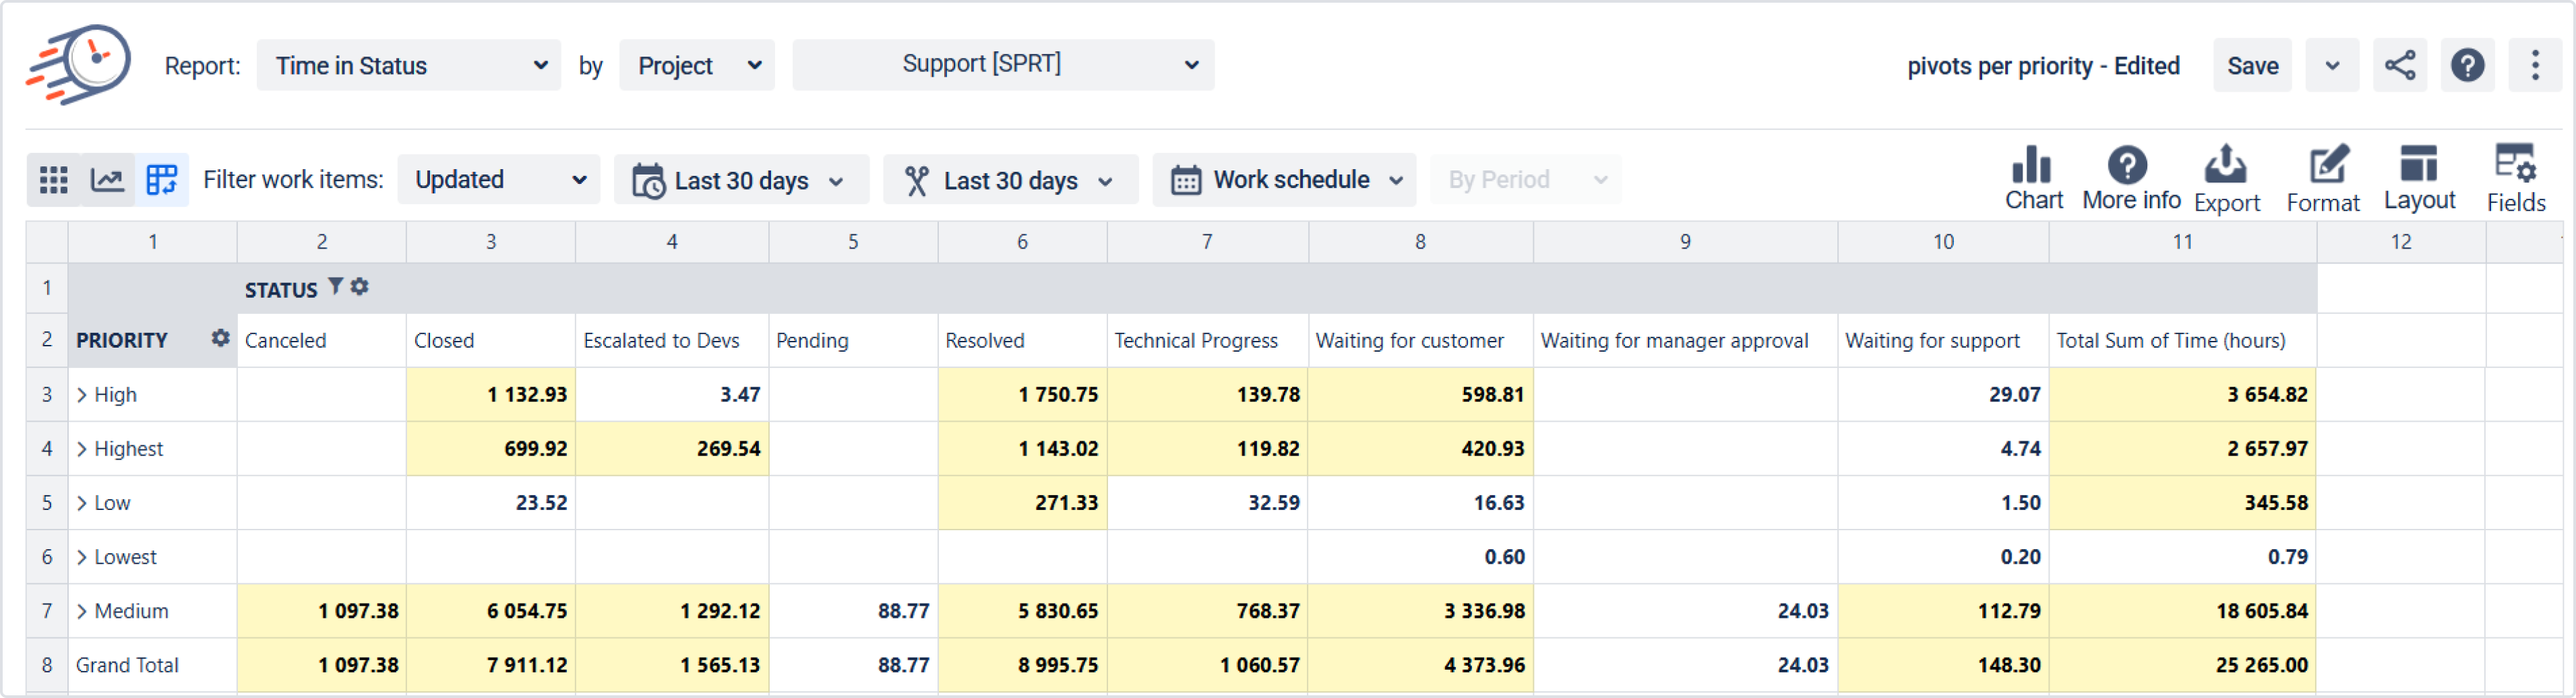This screenshot has width=2576, height=698.
Task: Open the Support [SPRT] project selector
Action: pyautogui.click(x=1003, y=65)
